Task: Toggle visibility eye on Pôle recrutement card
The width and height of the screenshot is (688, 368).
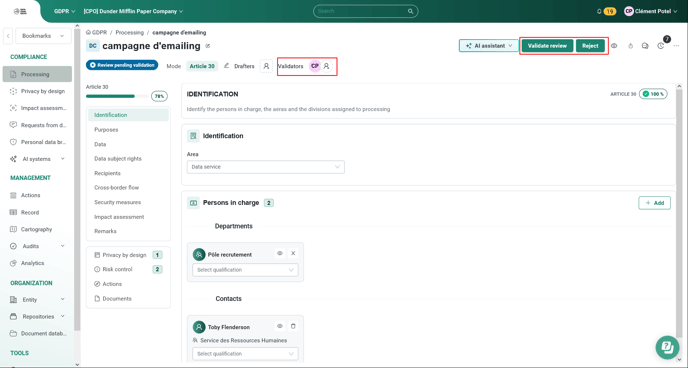Action: point(280,254)
